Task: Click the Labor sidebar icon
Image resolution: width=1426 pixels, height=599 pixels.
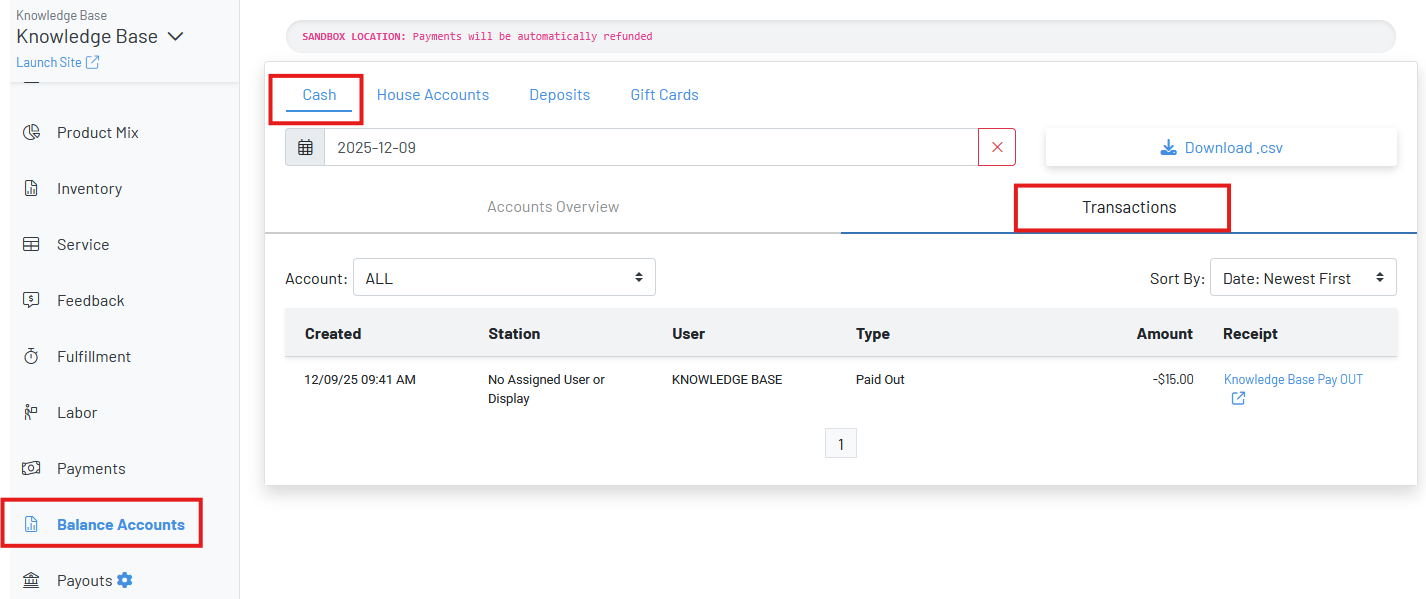Action: coord(31,413)
